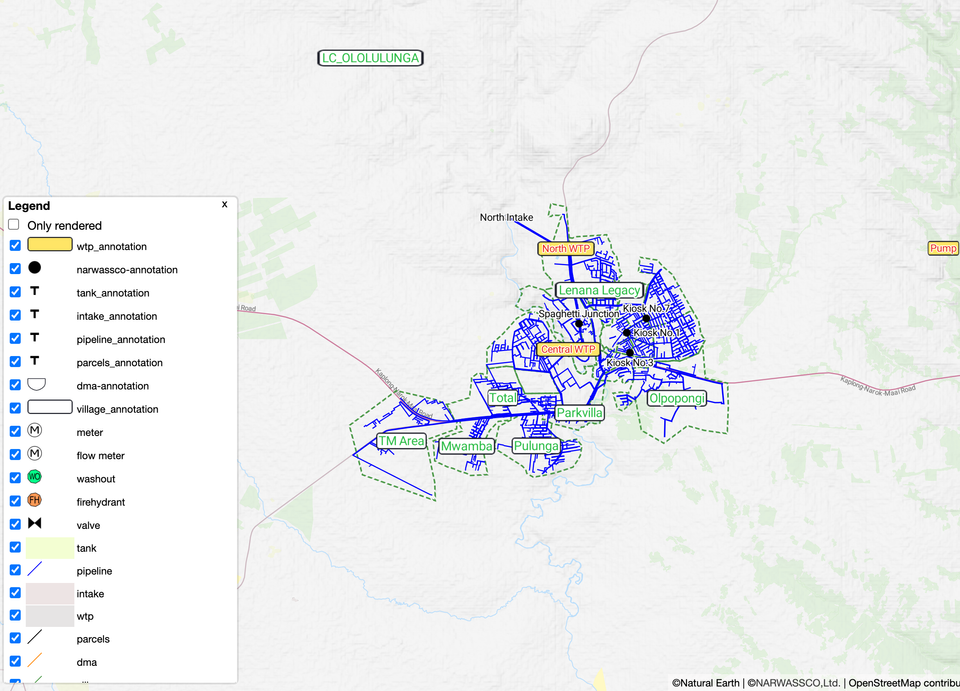960x691 pixels.
Task: Hide the village_annotation layer
Action: [14, 408]
